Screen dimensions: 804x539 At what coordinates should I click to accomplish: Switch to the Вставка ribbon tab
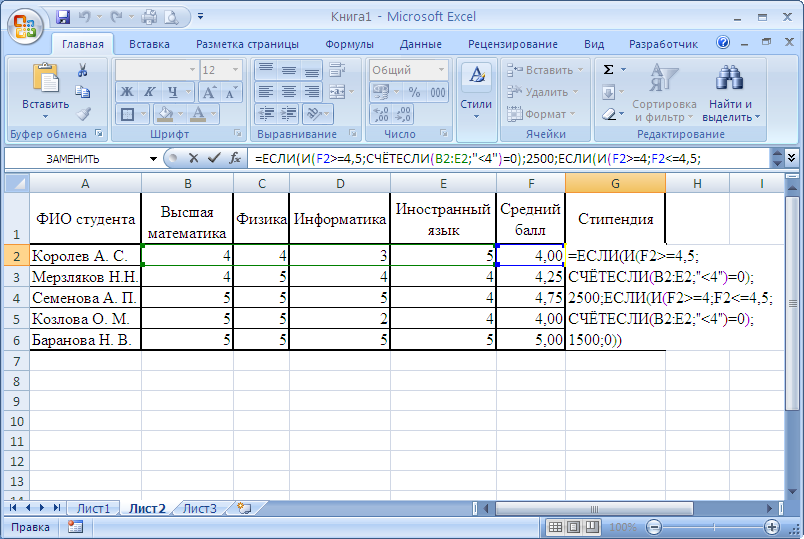click(x=149, y=44)
